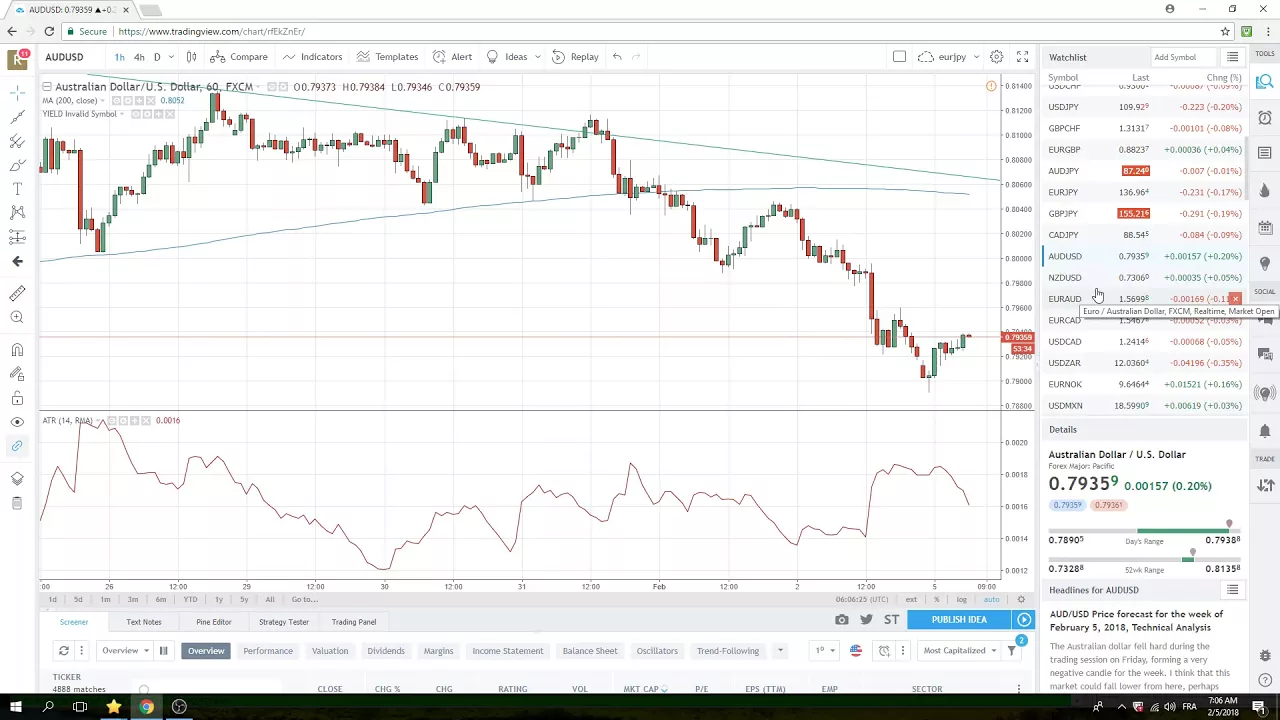The image size is (1280, 720).
Task: Create an Alert from top toolbar
Action: 453,57
